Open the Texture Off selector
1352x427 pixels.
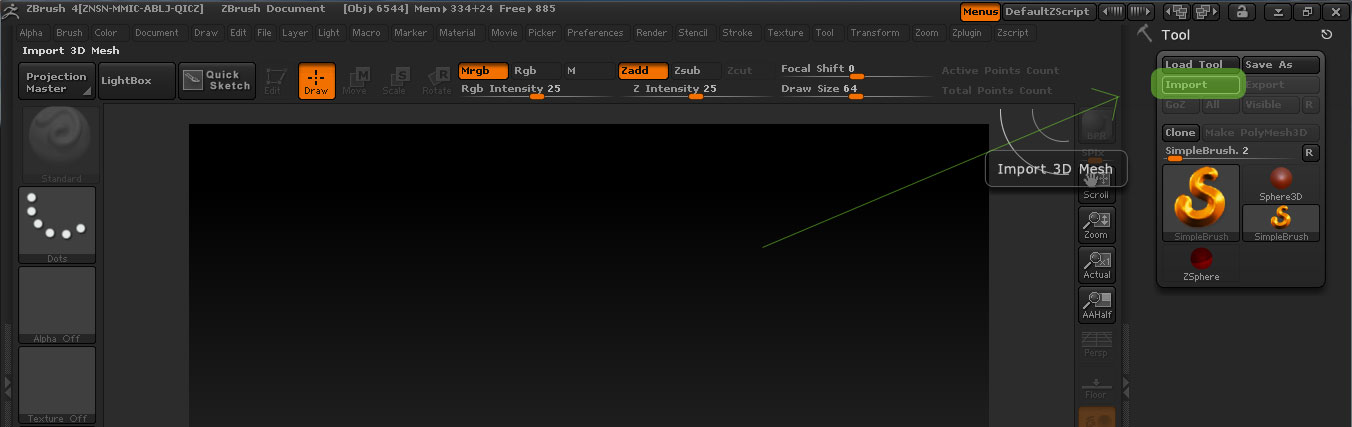pyautogui.click(x=57, y=385)
